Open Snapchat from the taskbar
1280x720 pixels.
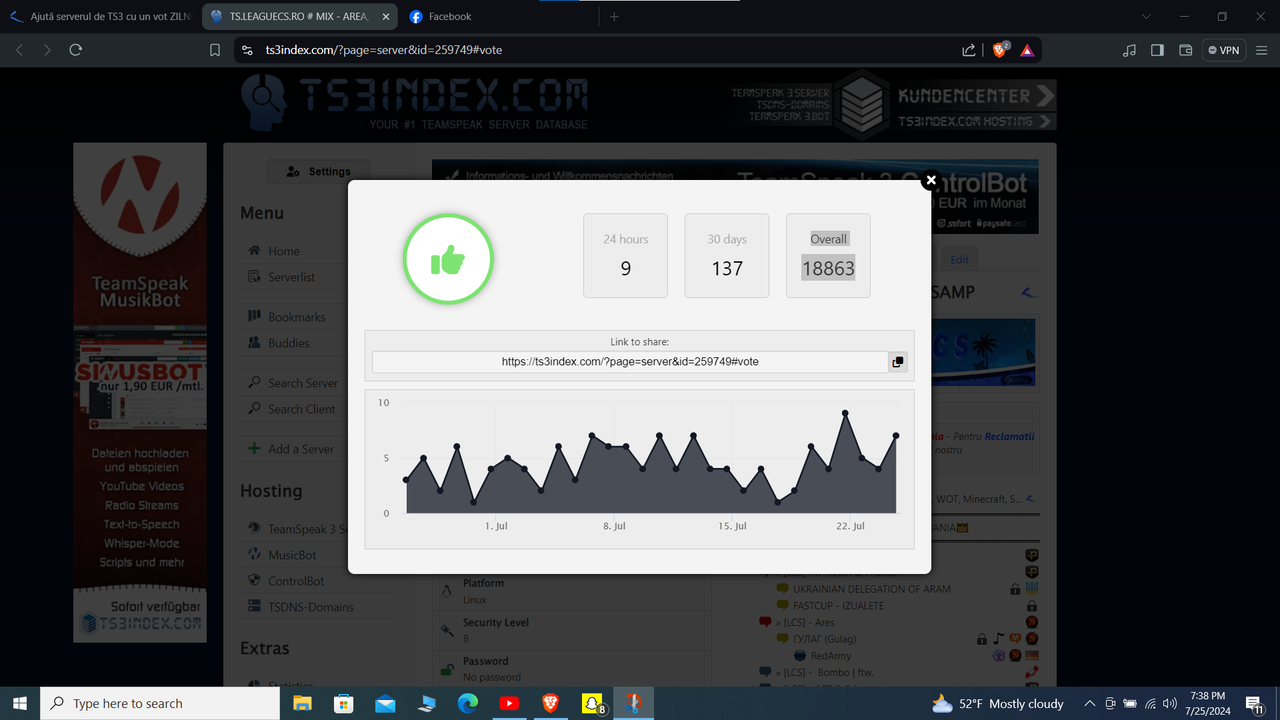point(592,704)
